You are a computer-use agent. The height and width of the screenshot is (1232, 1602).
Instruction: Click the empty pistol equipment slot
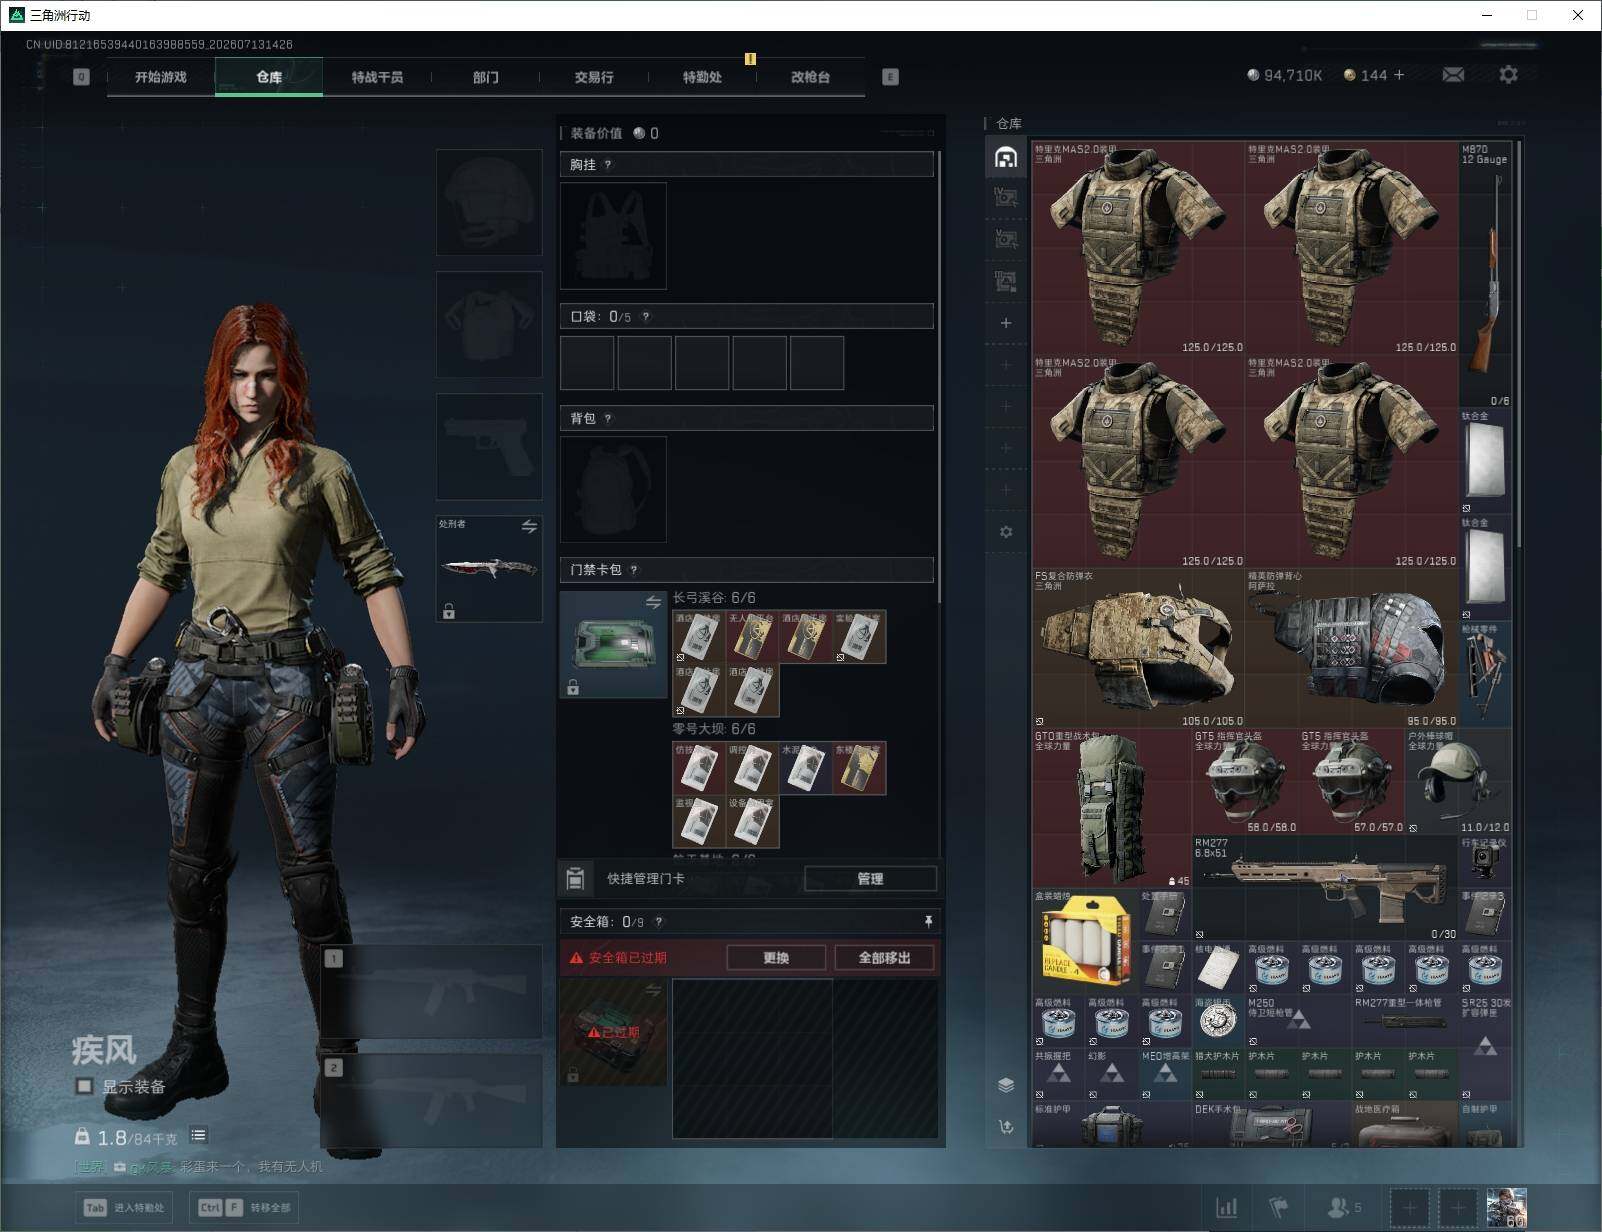489,447
